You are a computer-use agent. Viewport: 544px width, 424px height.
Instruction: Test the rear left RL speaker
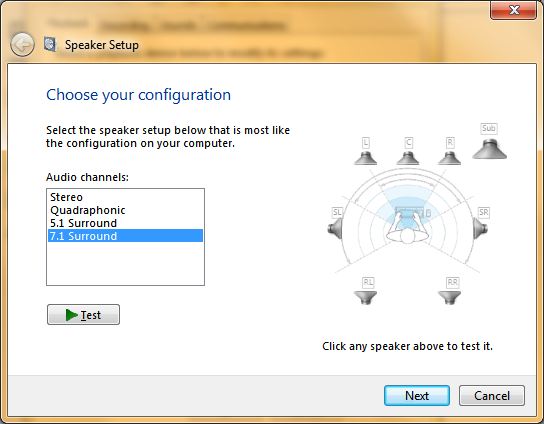pyautogui.click(x=365, y=298)
